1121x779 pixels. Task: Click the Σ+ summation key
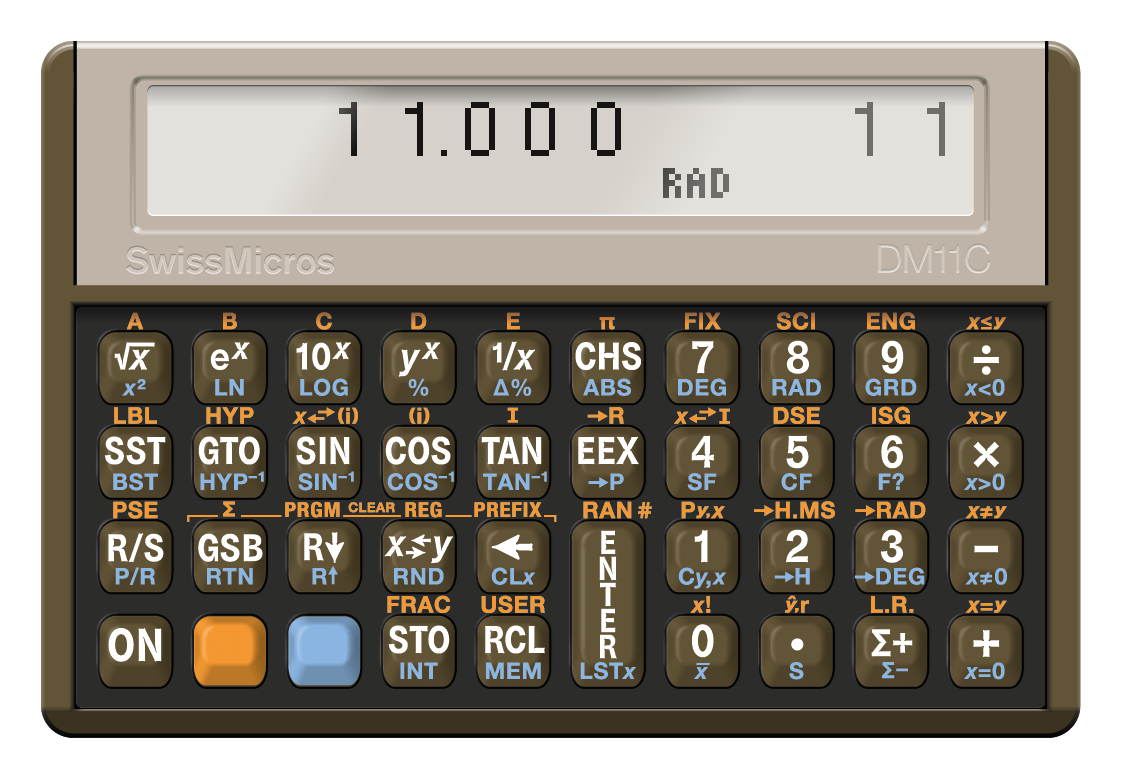(891, 651)
